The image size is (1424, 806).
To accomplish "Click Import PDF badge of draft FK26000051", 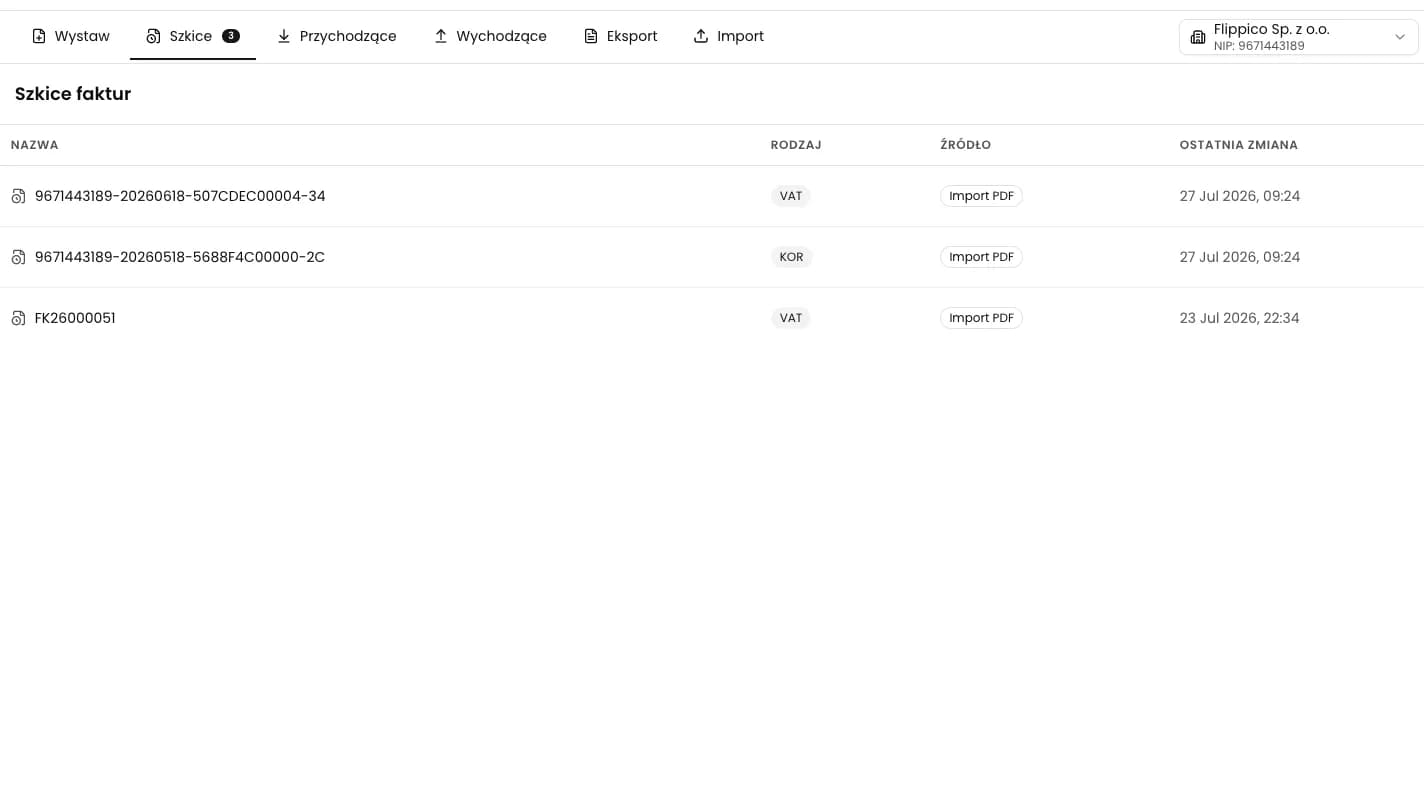I will pyautogui.click(x=981, y=318).
